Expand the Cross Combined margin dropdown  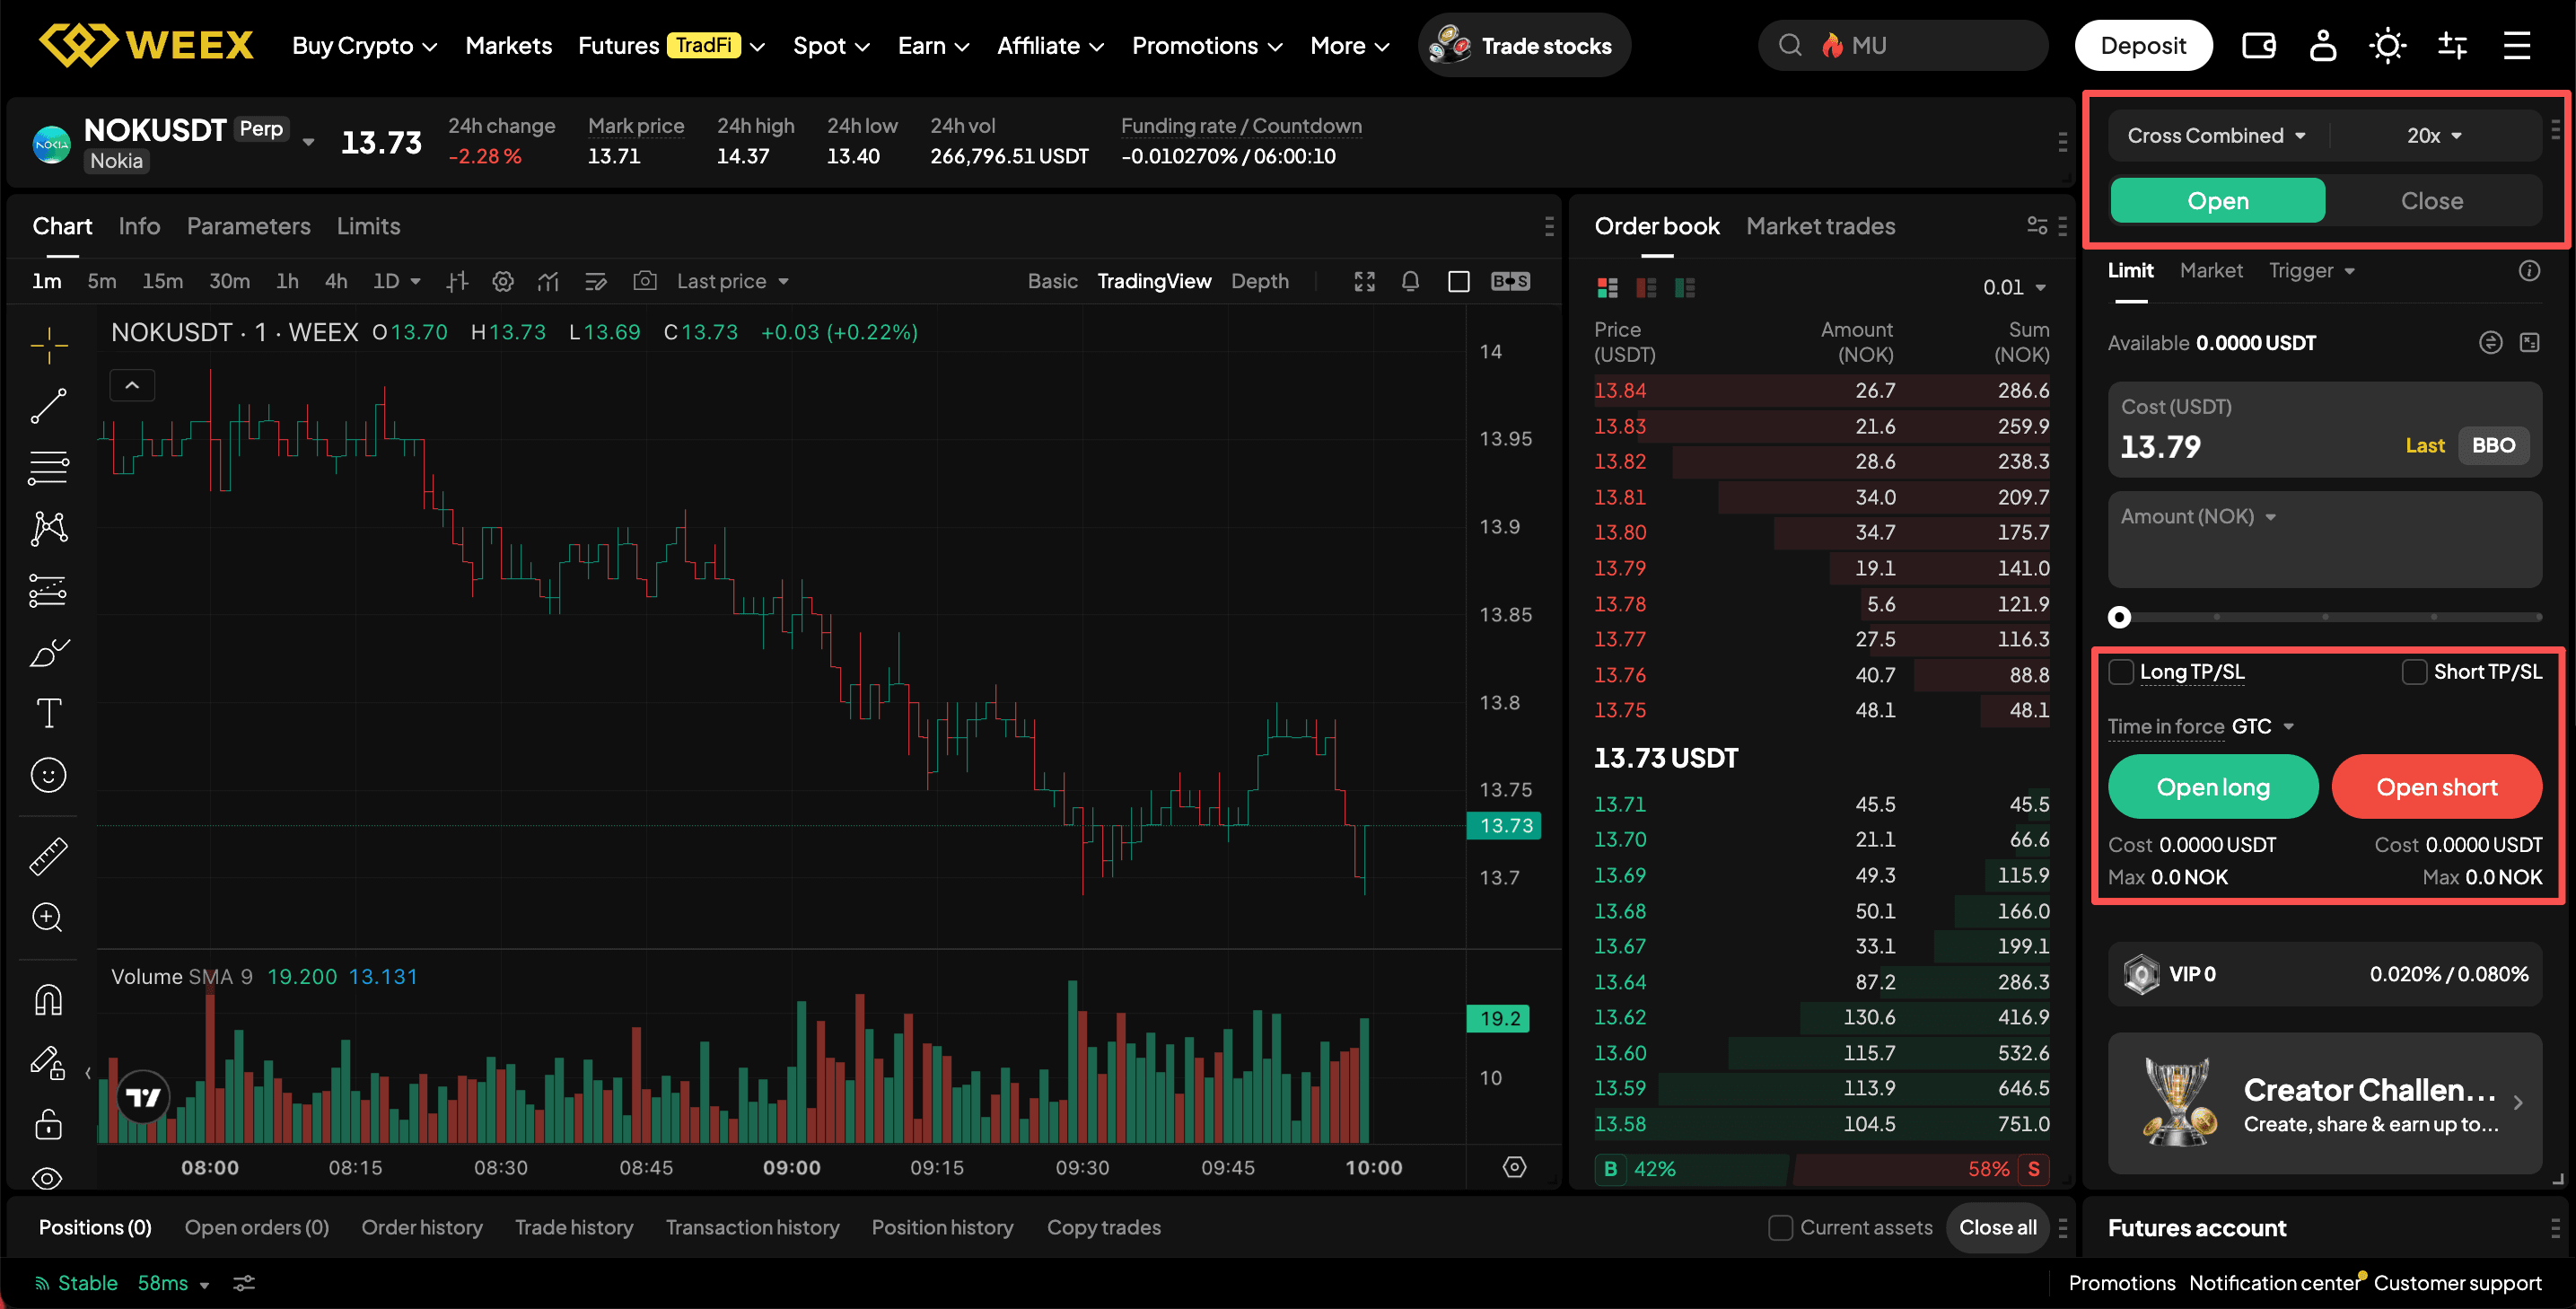2216,136
